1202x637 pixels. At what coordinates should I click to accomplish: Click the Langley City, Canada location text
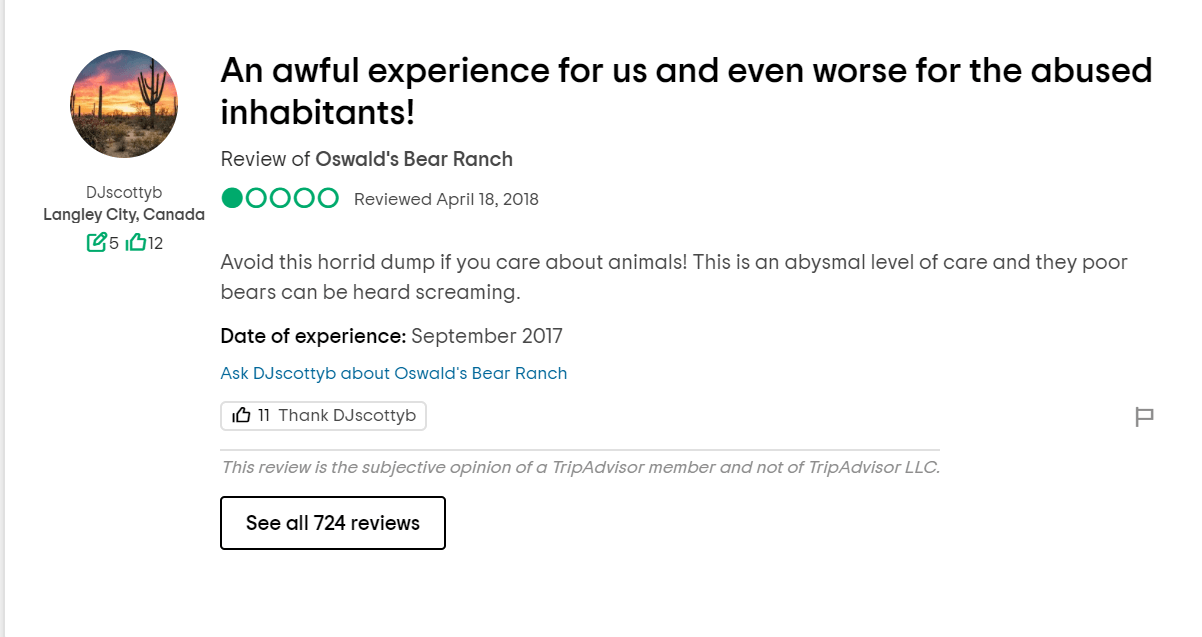coord(124,215)
